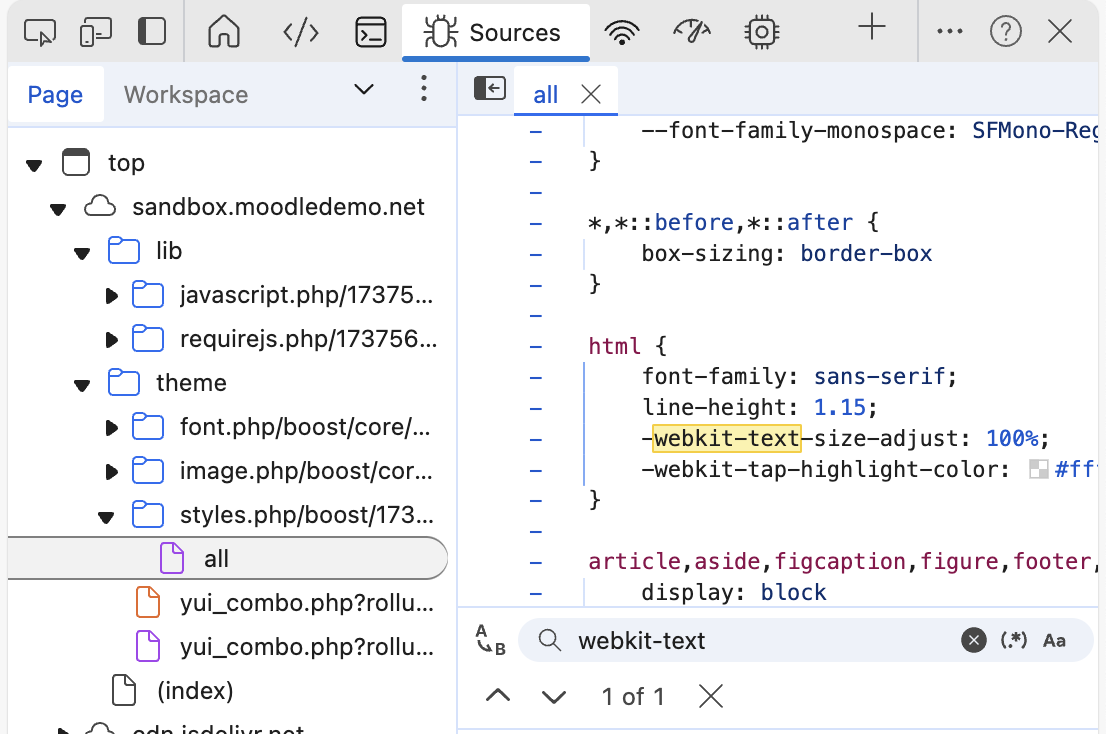Open DevTools help
Screen dimensions: 1106x734
(x=1006, y=32)
